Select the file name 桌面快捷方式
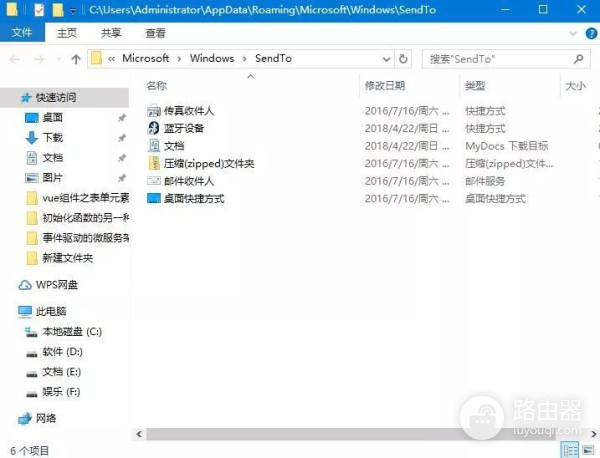 tap(194, 199)
